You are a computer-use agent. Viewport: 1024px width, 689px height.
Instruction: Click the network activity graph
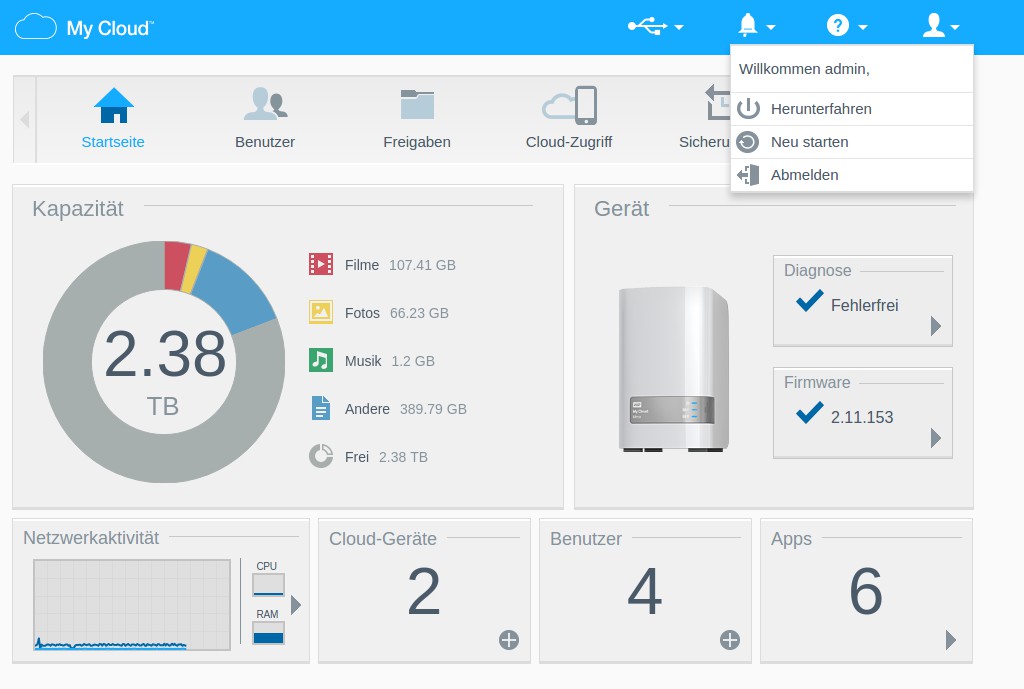132,605
